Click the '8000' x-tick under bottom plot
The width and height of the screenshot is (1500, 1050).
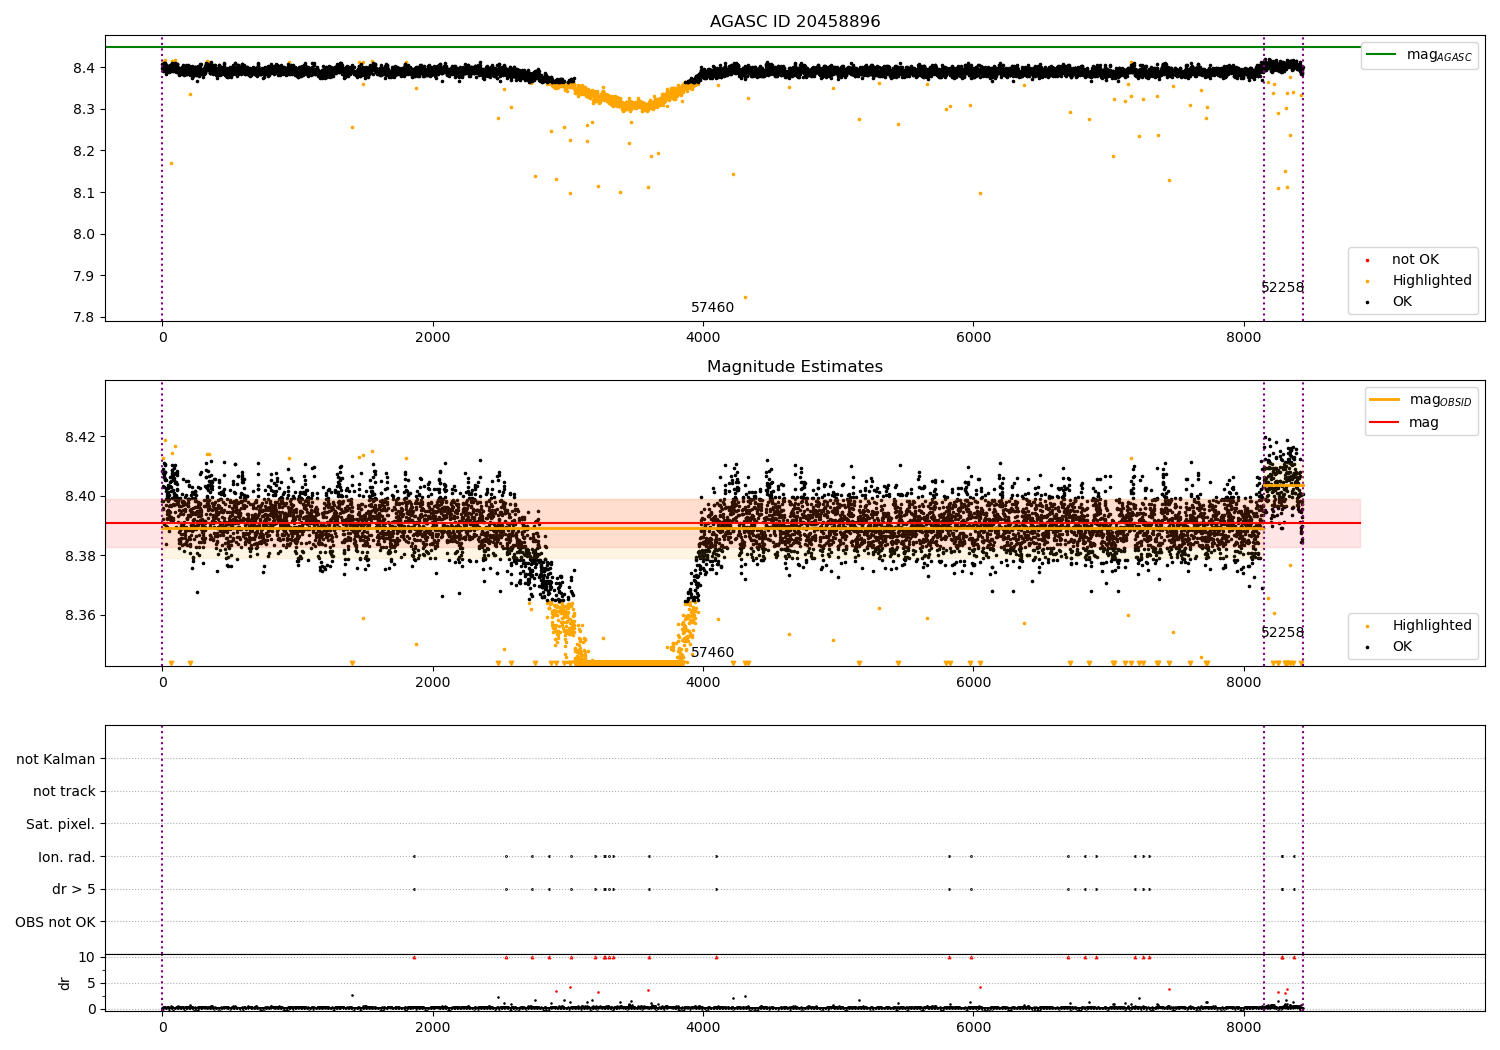[x=1244, y=1028]
